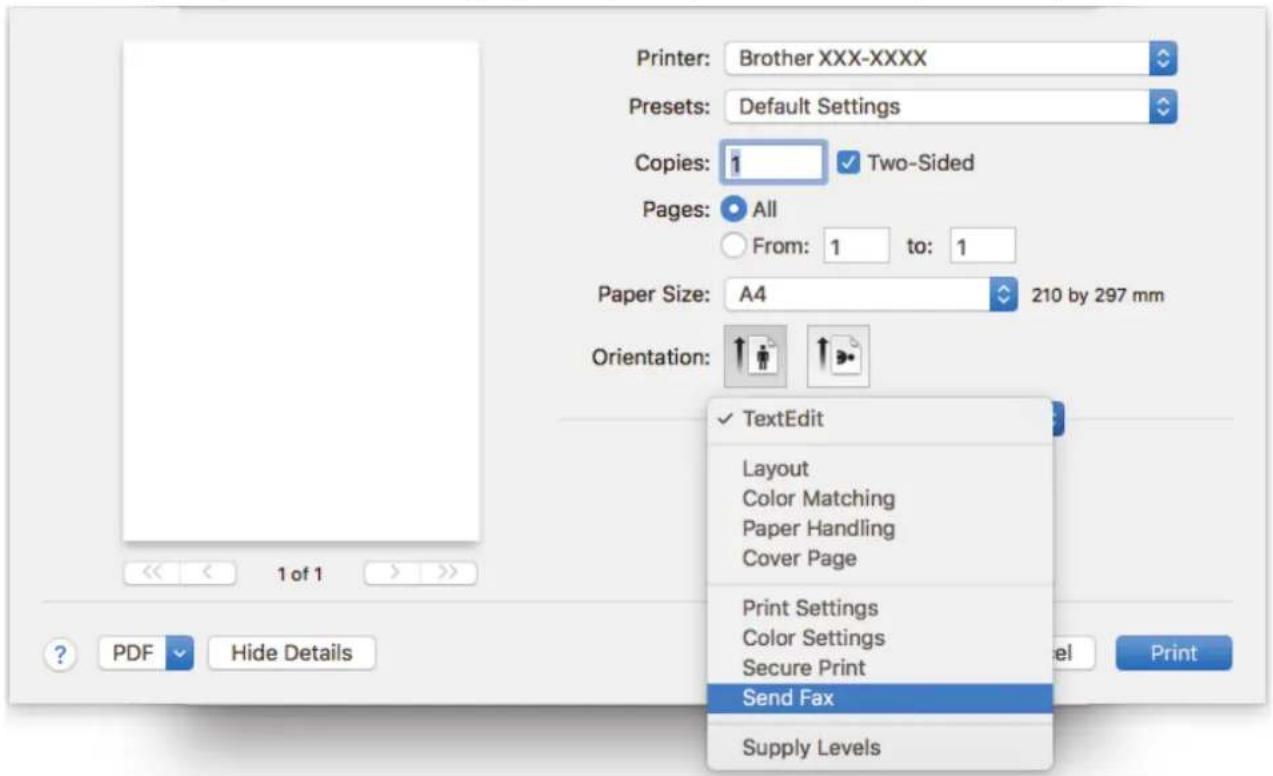Viewport: 1273px width, 776px height.
Task: Choose Paper Handling menu item
Action: [x=880, y=528]
